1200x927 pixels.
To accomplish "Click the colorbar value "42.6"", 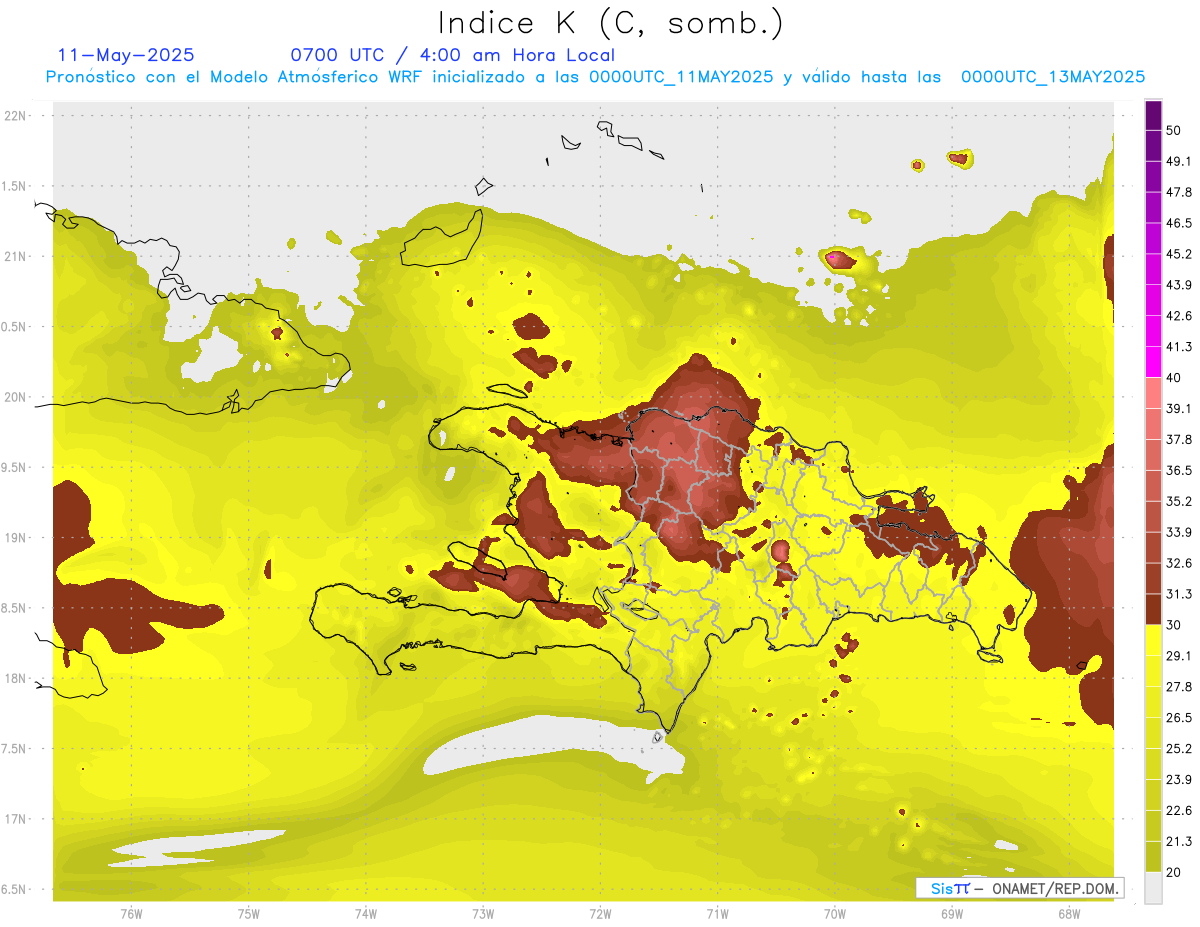I will (1178, 316).
